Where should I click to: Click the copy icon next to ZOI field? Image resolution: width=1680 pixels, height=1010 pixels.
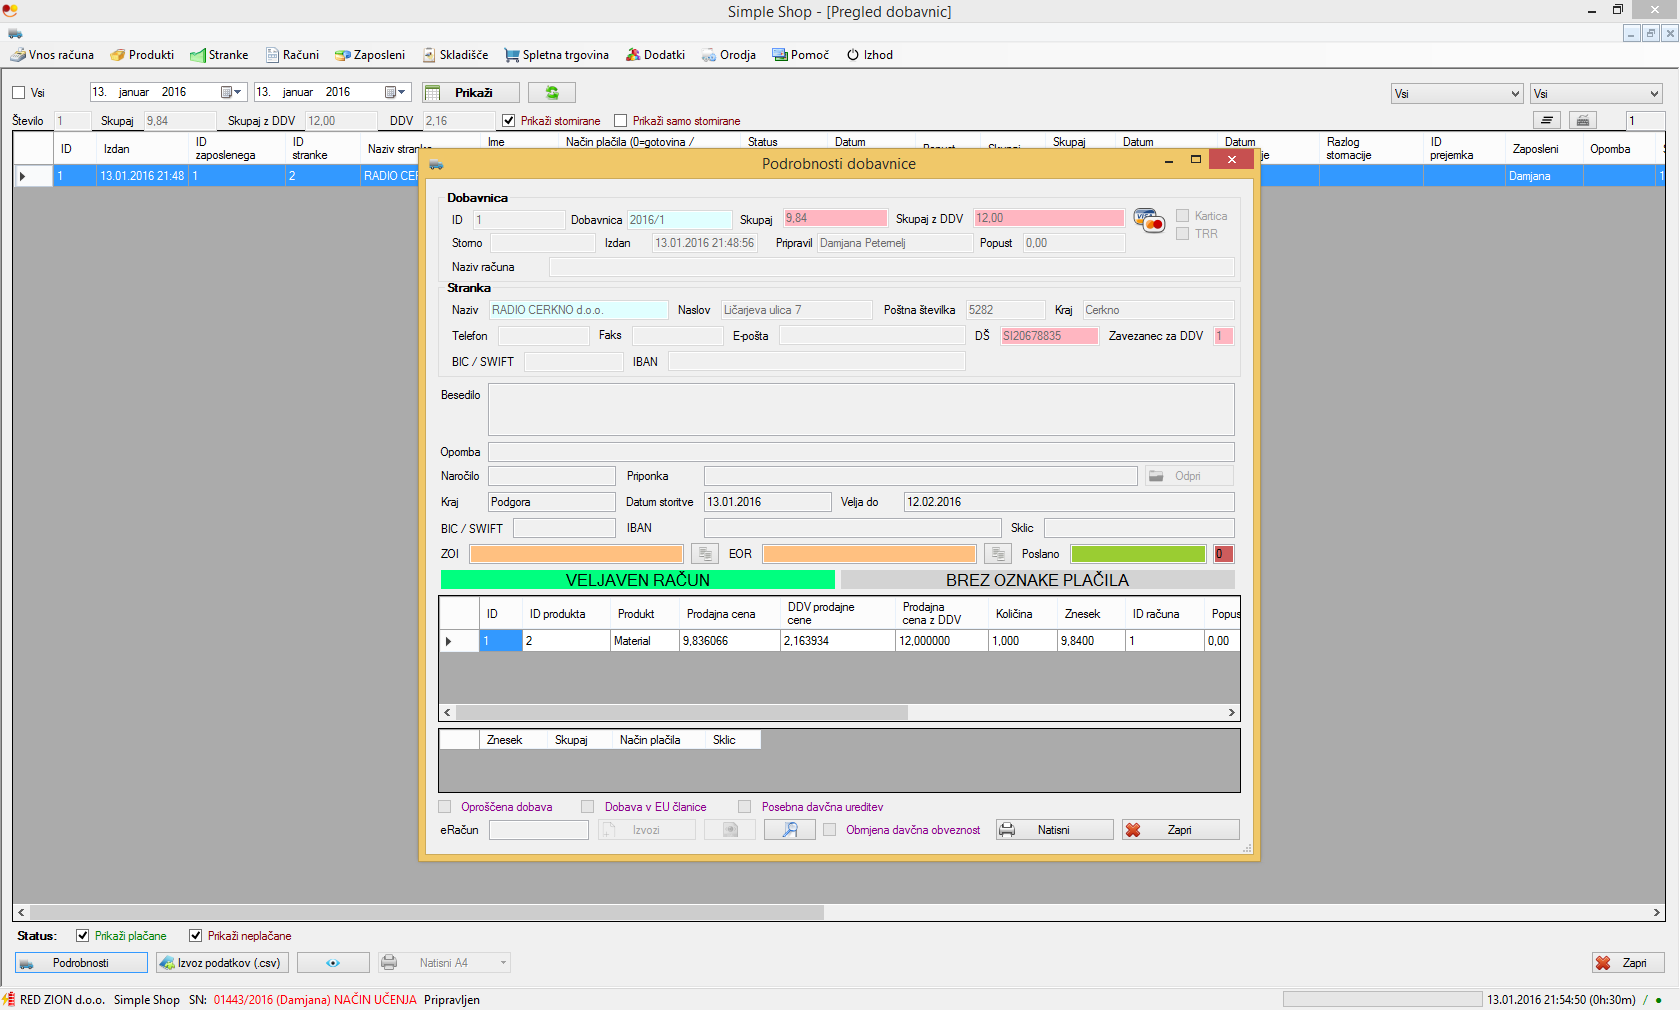pyautogui.click(x=705, y=554)
